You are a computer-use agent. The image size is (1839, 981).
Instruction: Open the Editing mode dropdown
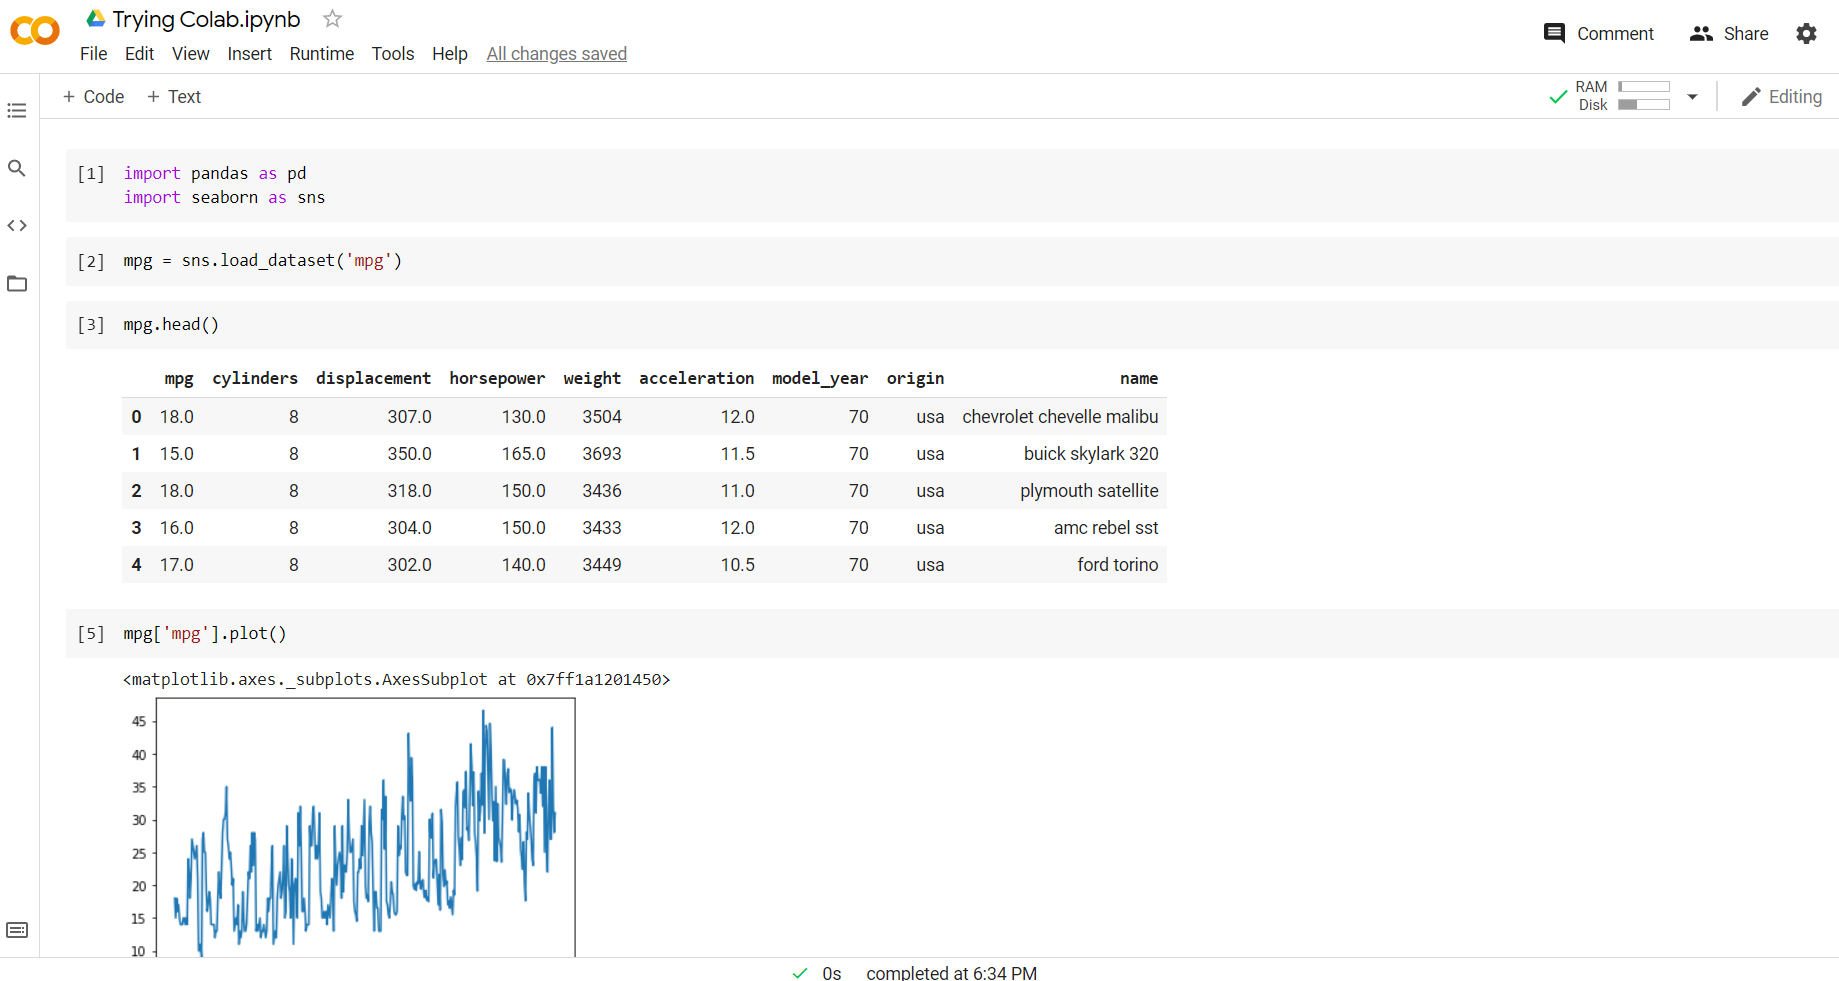coord(1782,97)
